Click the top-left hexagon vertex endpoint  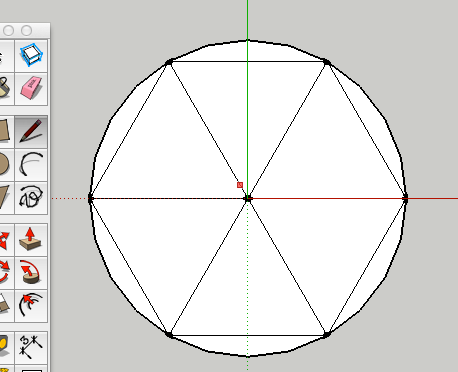coord(169,62)
